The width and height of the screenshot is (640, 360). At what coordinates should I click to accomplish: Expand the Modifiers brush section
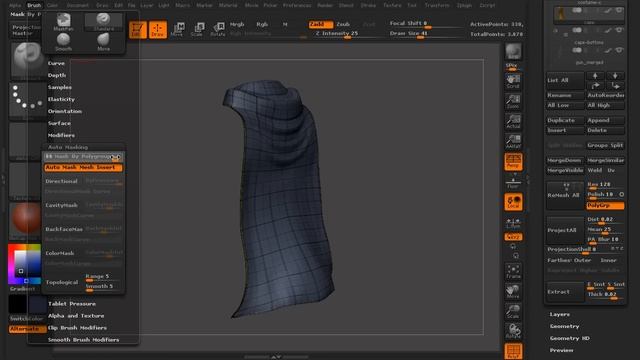pos(61,135)
